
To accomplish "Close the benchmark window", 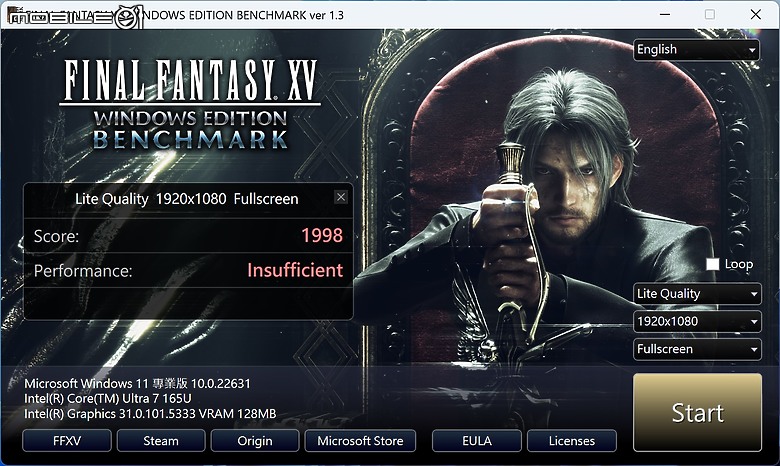I will pos(755,14).
